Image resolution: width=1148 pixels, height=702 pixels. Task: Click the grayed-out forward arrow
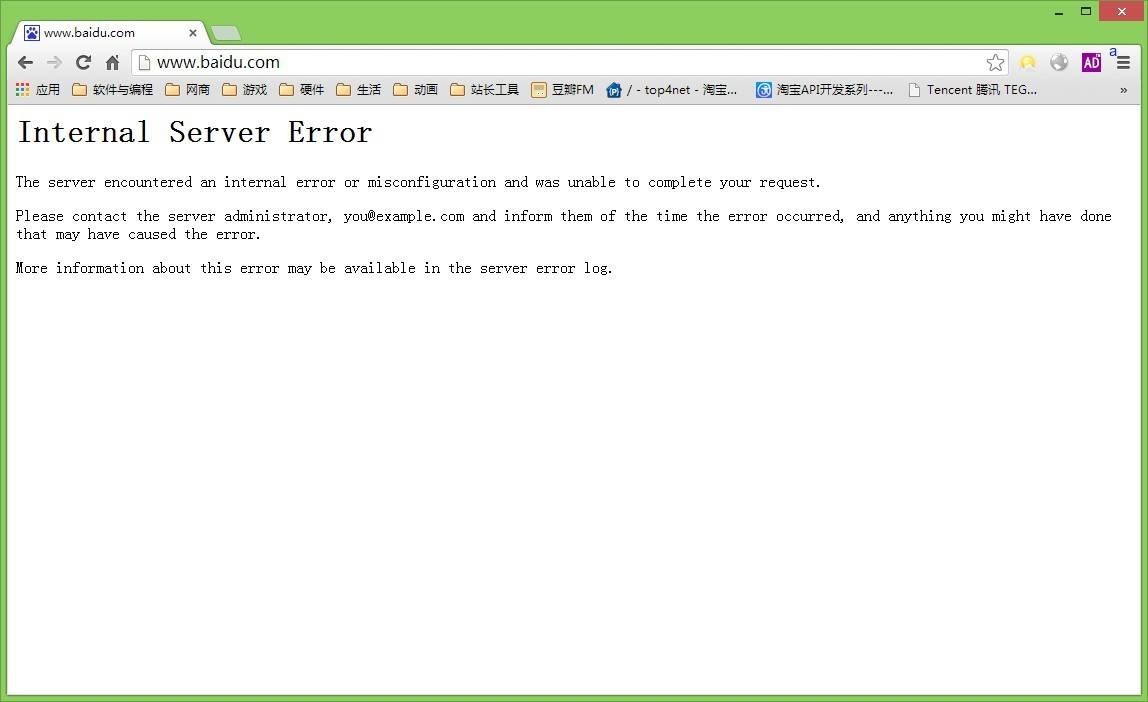(54, 62)
